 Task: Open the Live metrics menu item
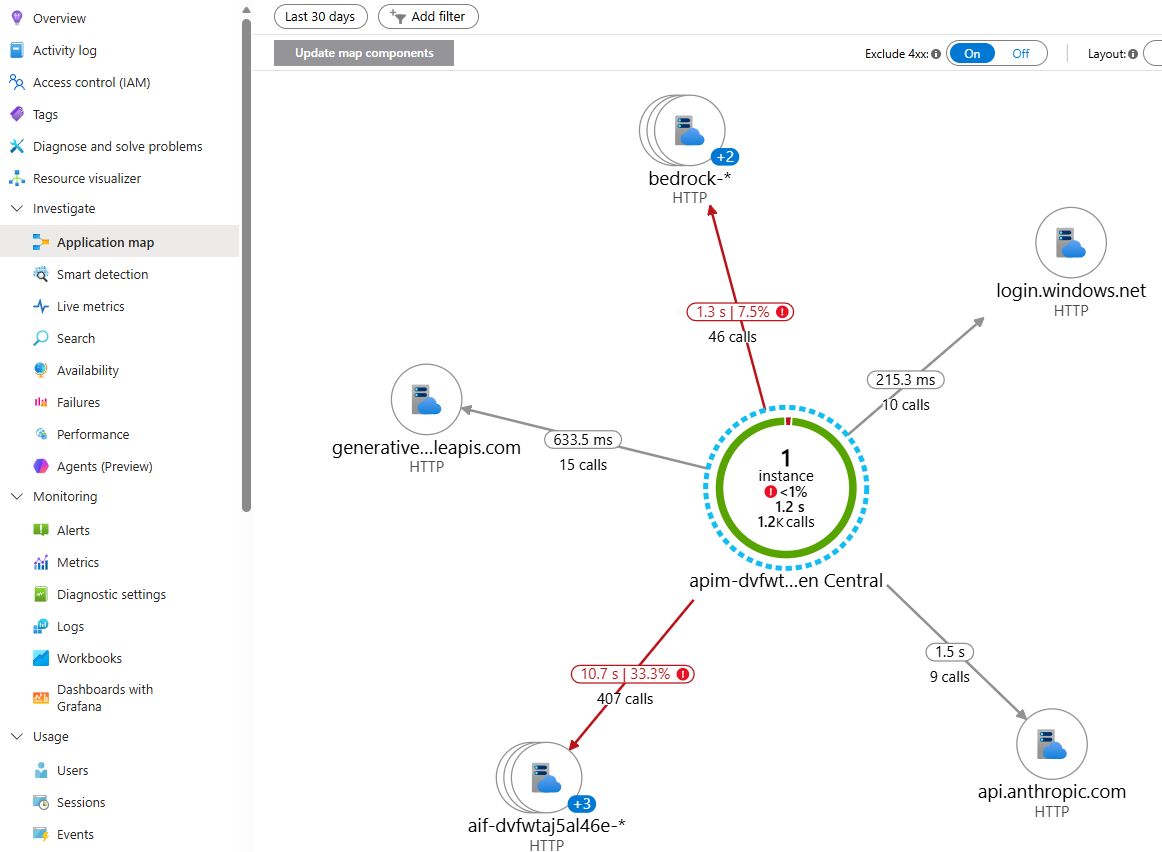pos(120,306)
